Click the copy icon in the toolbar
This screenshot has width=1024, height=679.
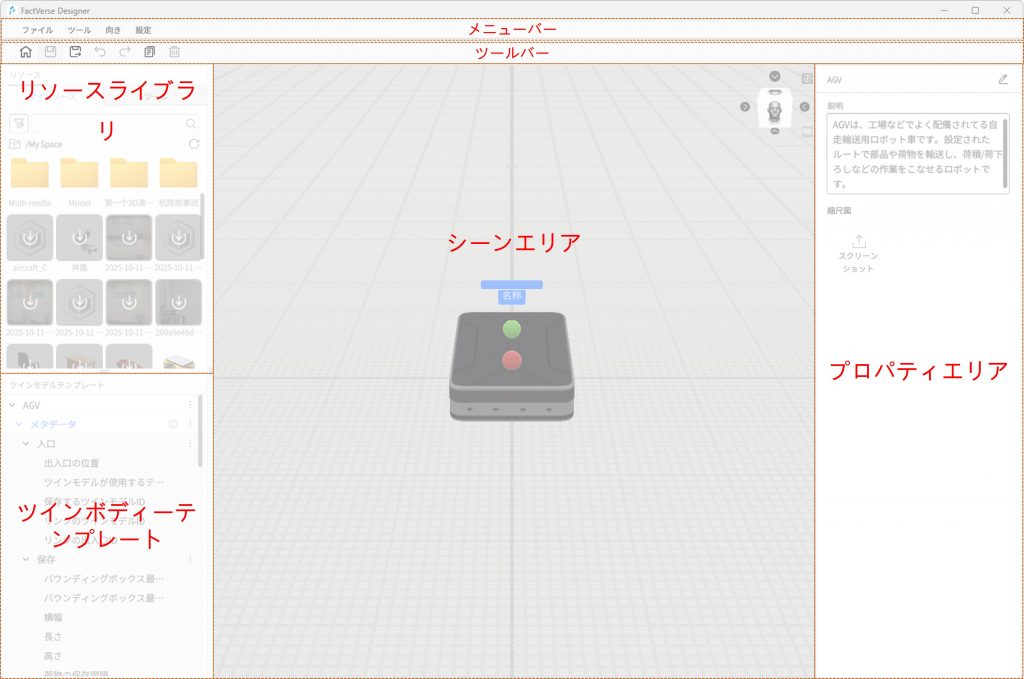click(x=150, y=51)
